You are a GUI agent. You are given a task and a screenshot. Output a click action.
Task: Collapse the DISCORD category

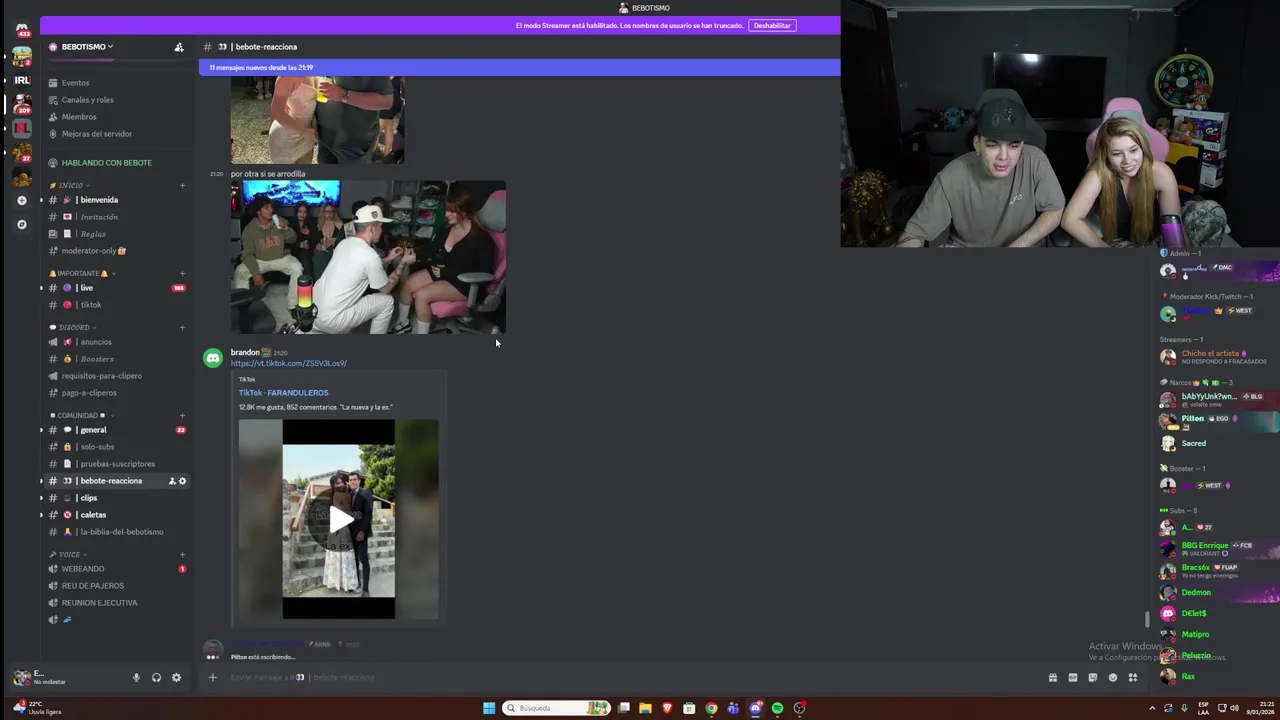click(74, 327)
